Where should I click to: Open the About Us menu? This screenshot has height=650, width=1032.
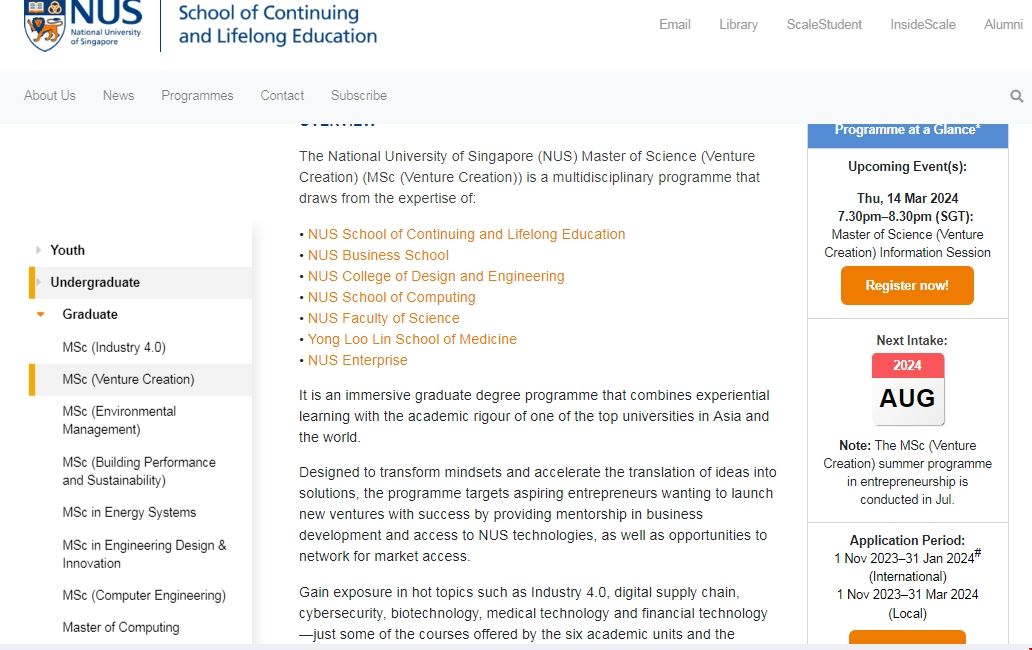(50, 95)
